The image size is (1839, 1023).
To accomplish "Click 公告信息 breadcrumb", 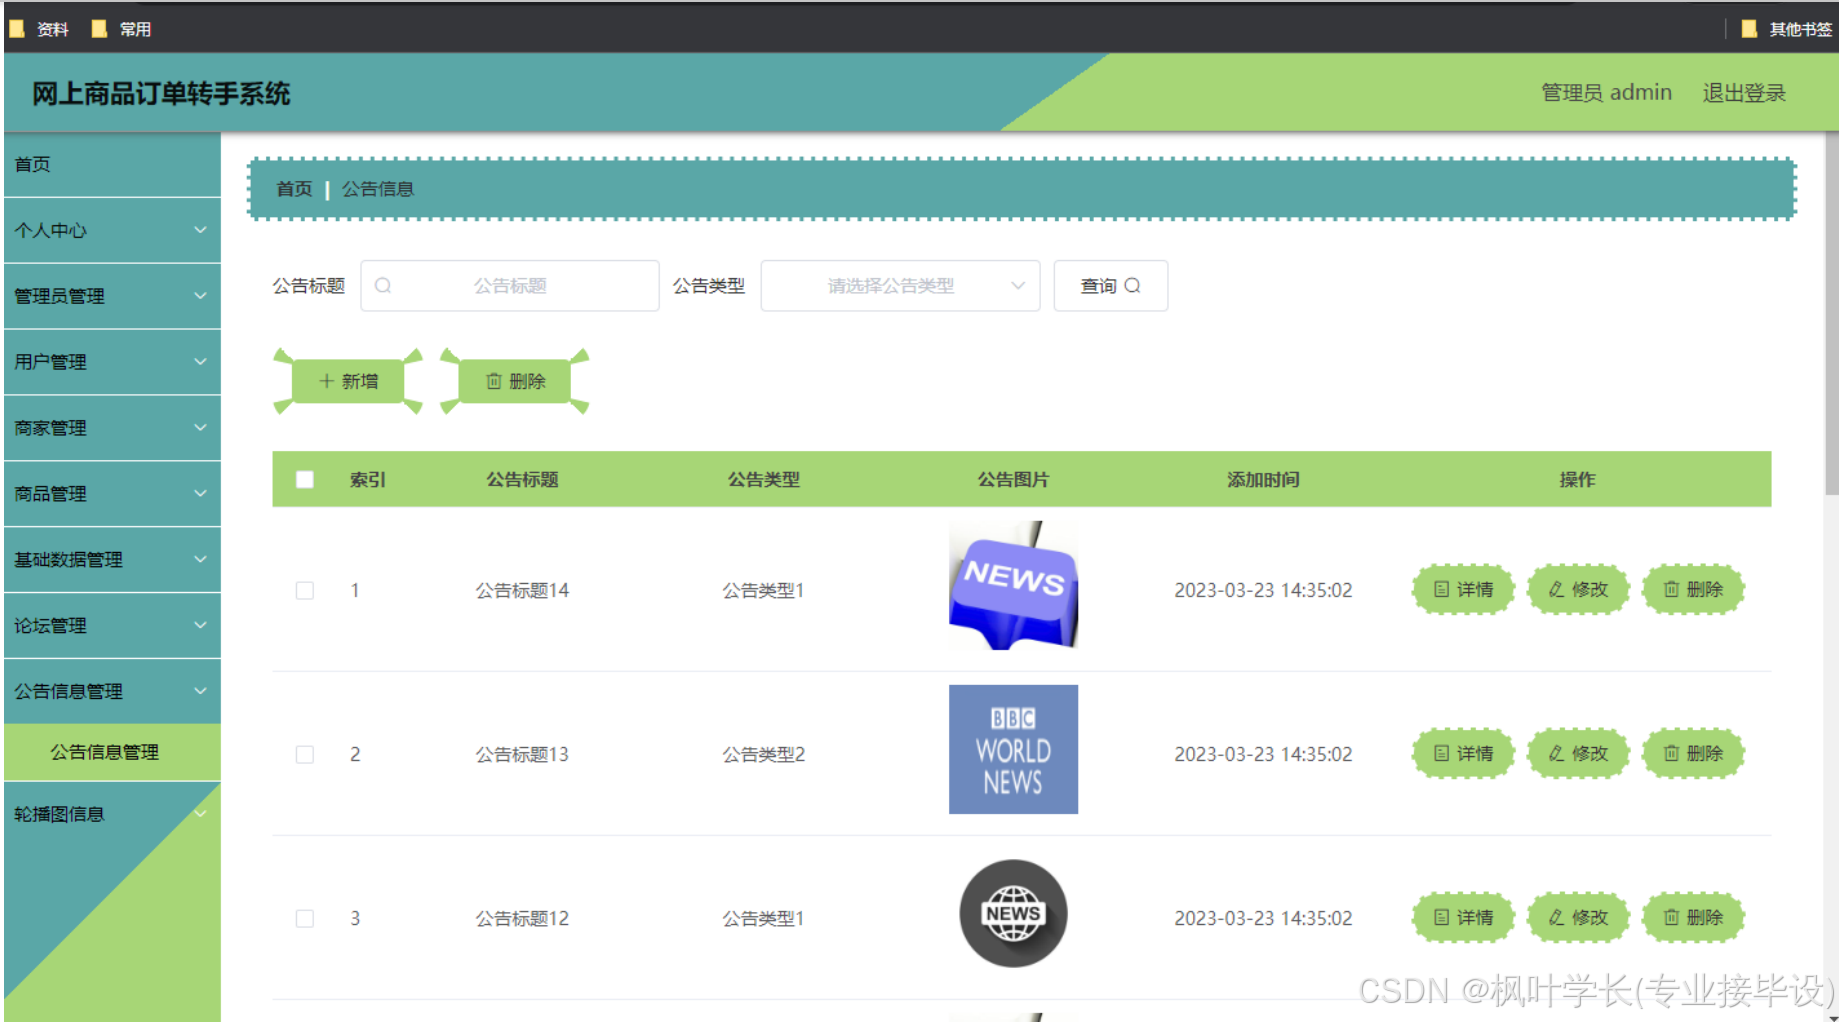I will click(378, 189).
